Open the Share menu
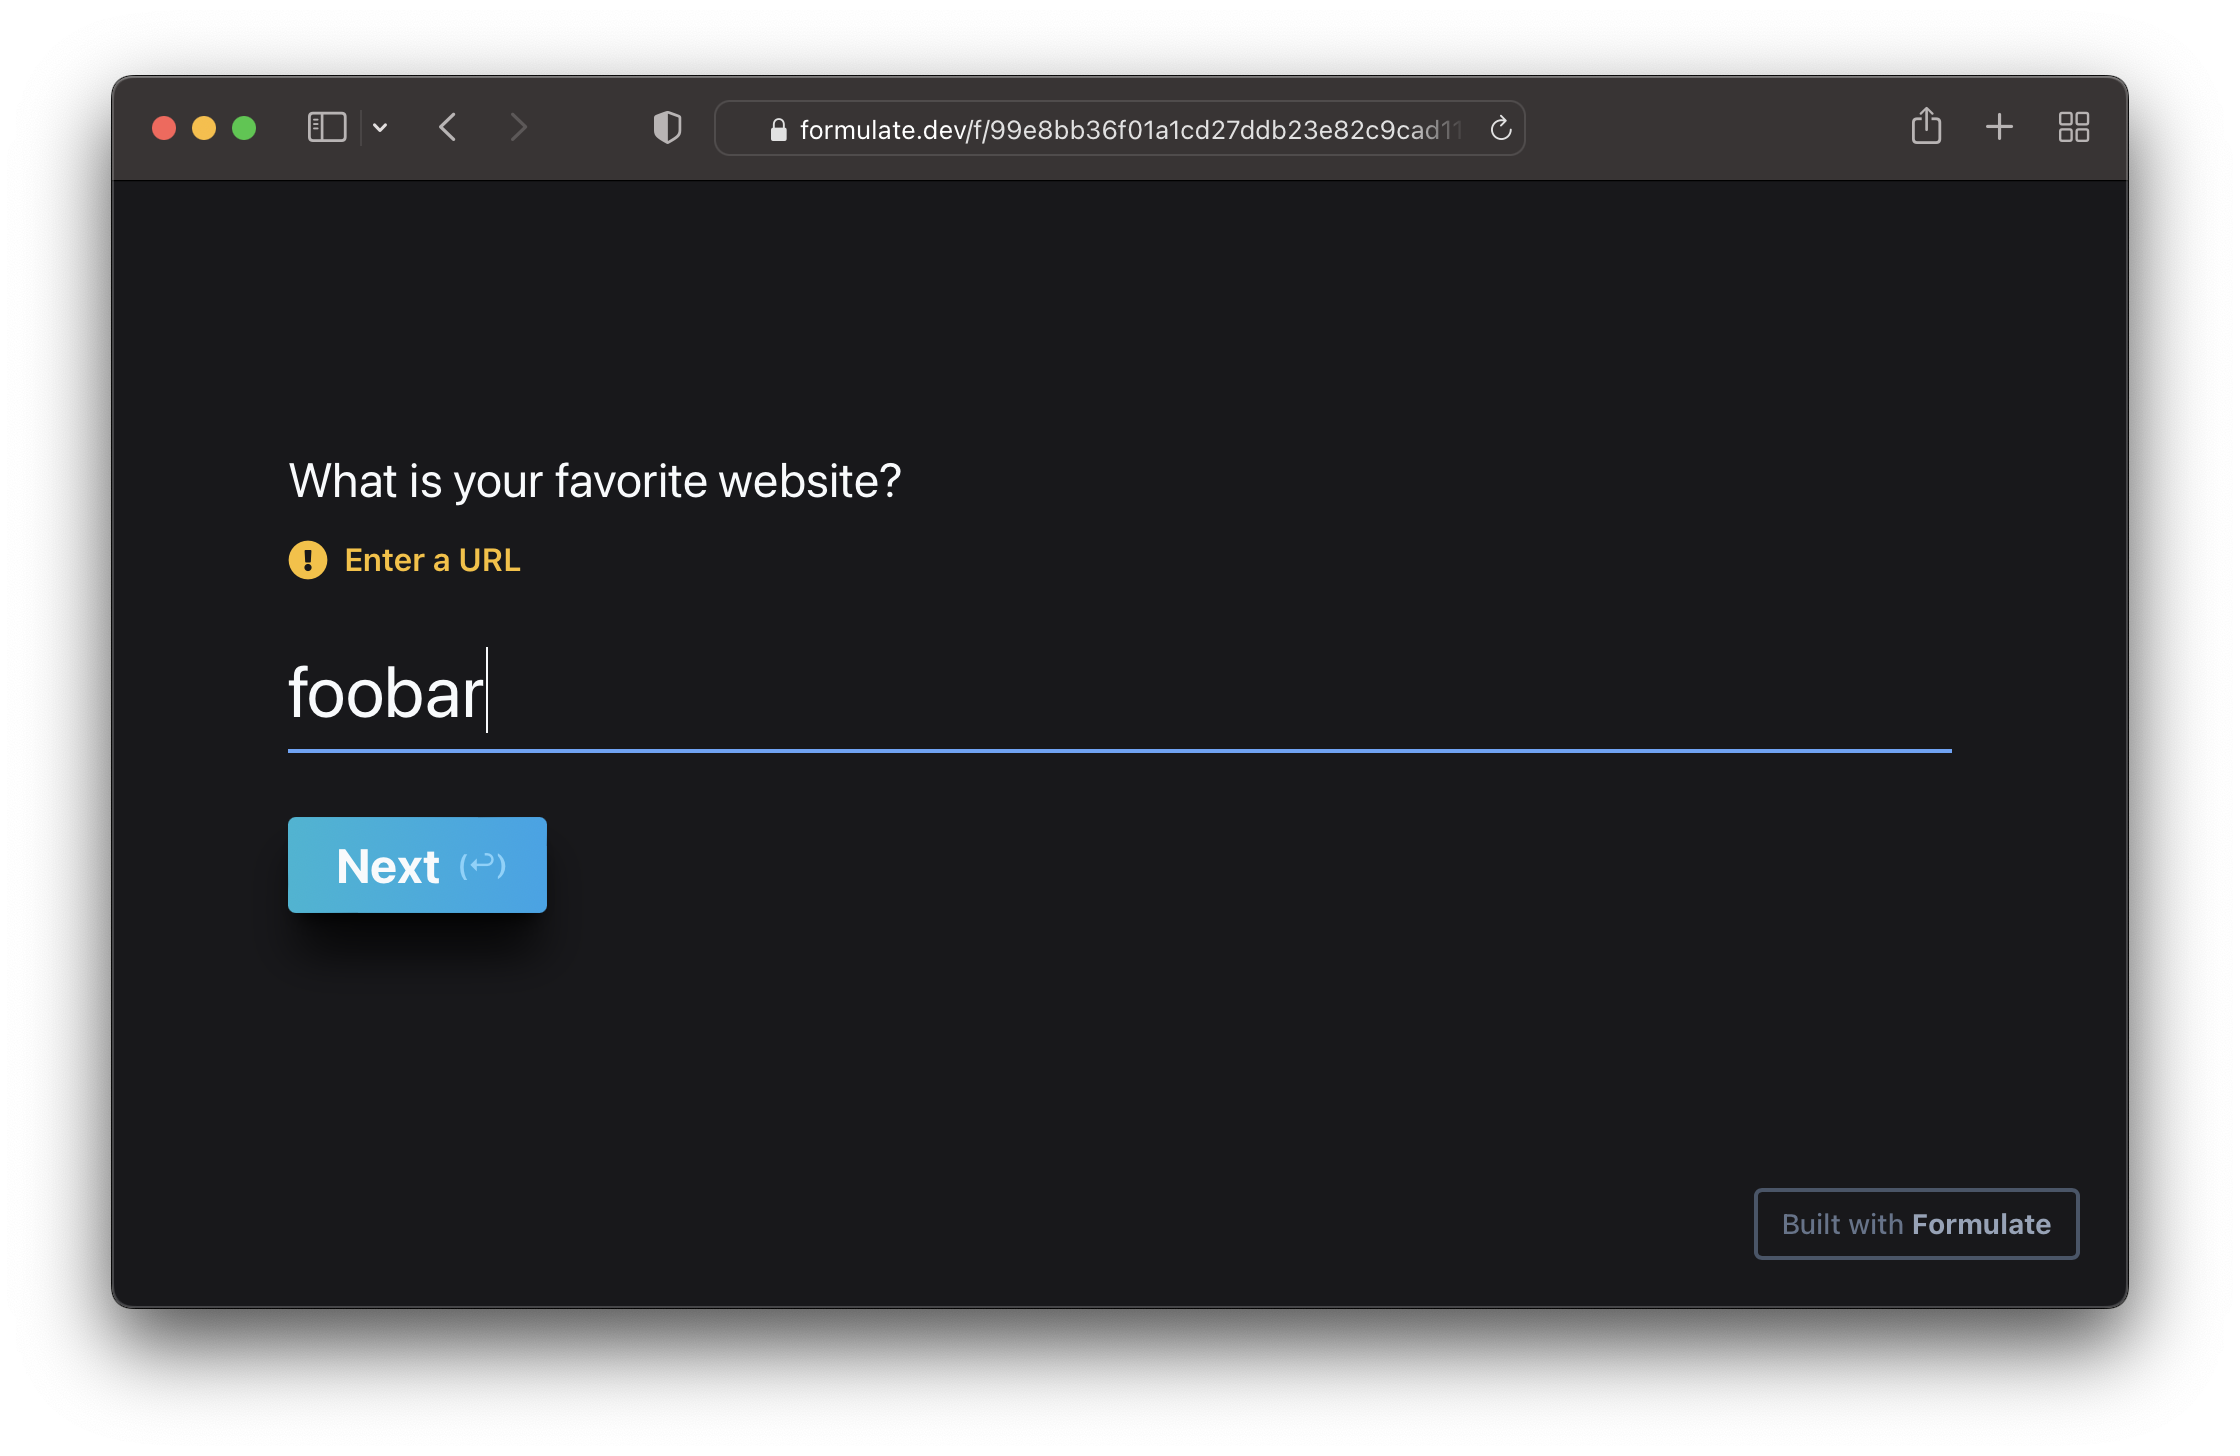The image size is (2240, 1456). click(x=1926, y=127)
